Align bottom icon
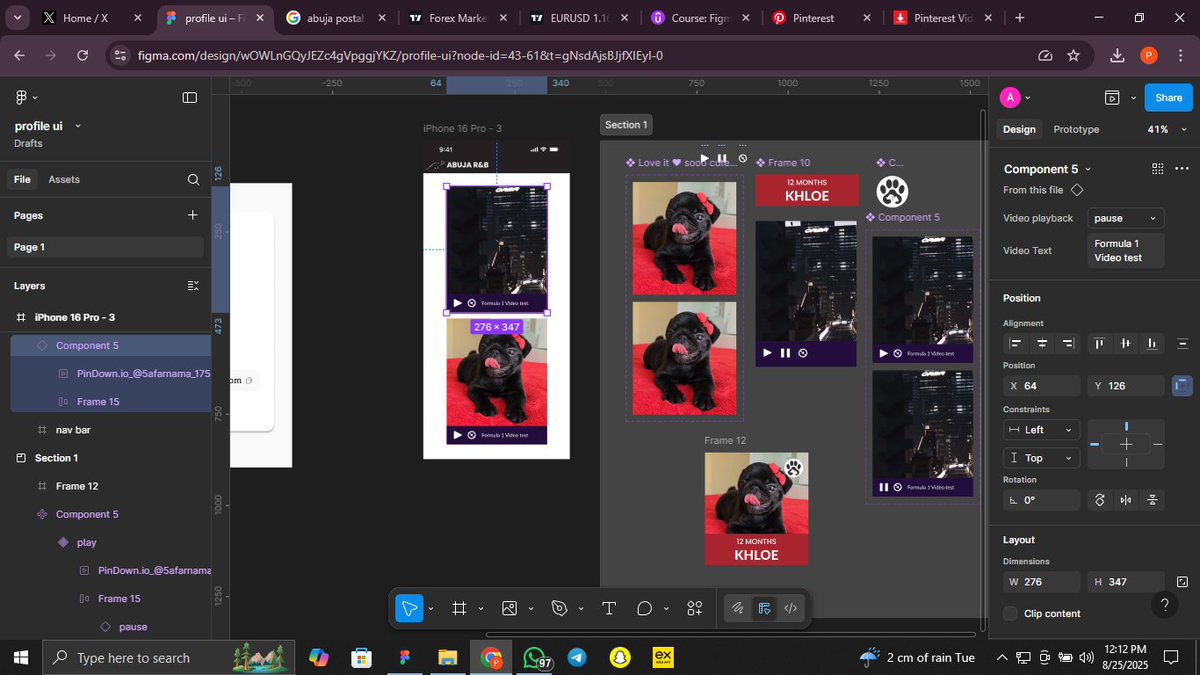 tap(1152, 344)
